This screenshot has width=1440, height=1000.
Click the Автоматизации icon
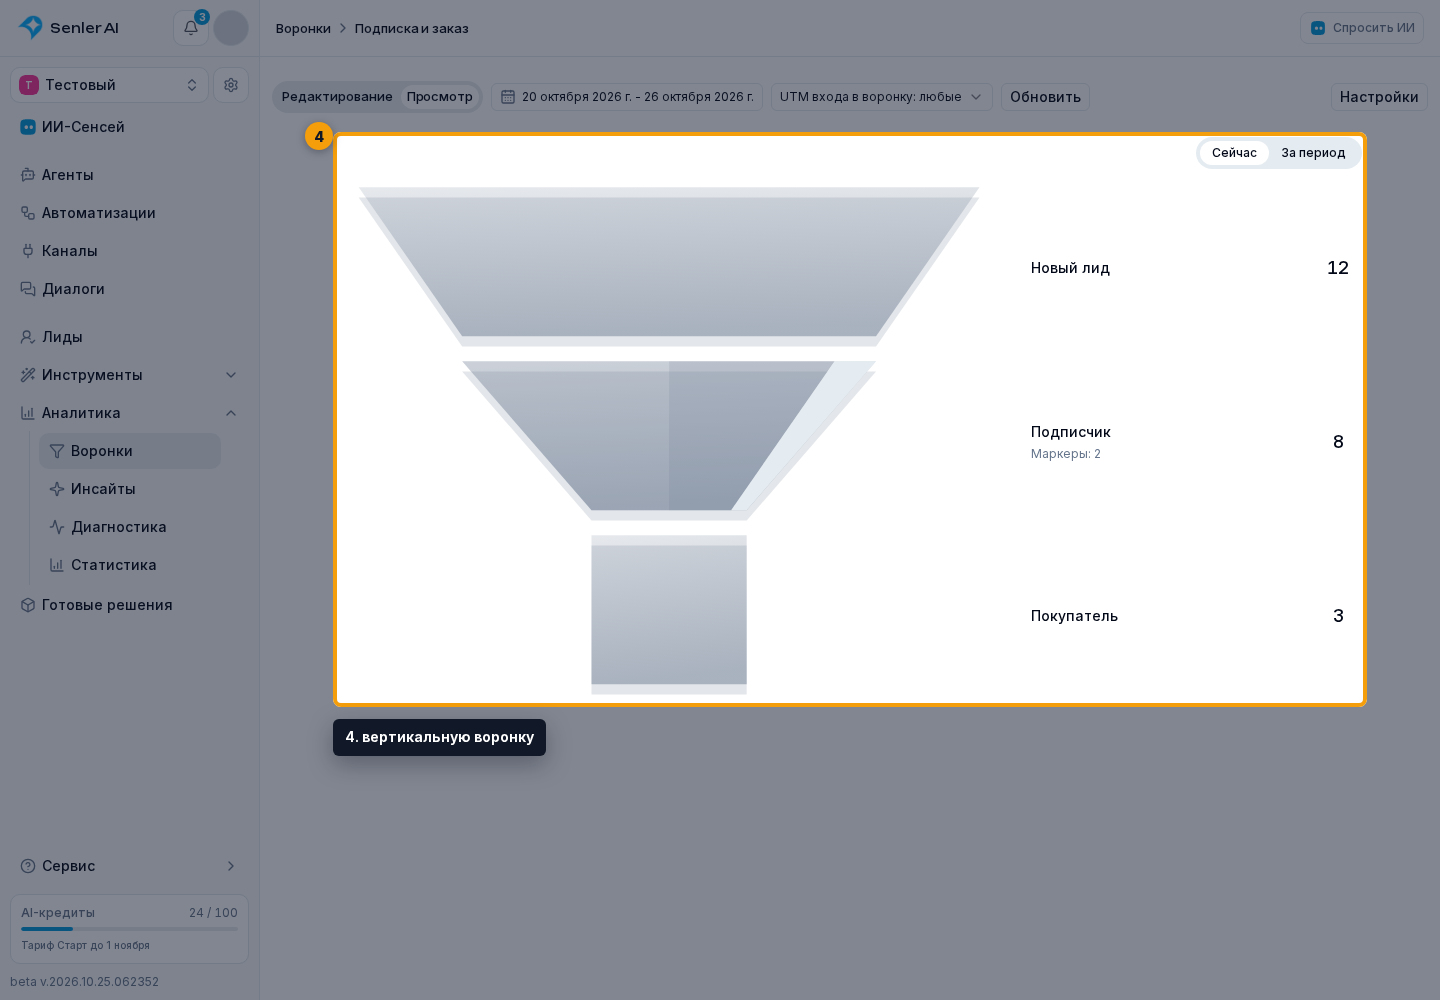28,213
